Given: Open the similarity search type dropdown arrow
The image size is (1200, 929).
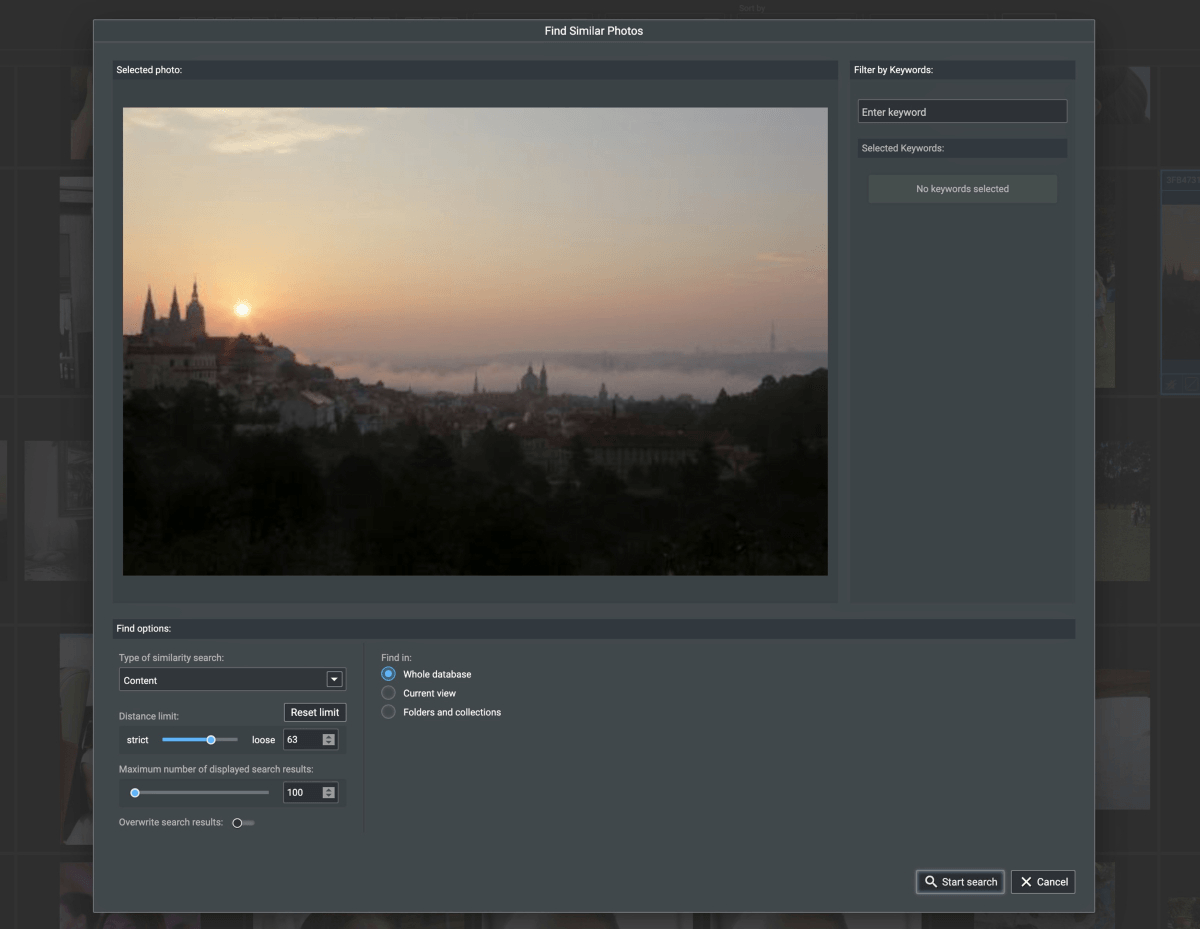Looking at the screenshot, I should tap(334, 679).
